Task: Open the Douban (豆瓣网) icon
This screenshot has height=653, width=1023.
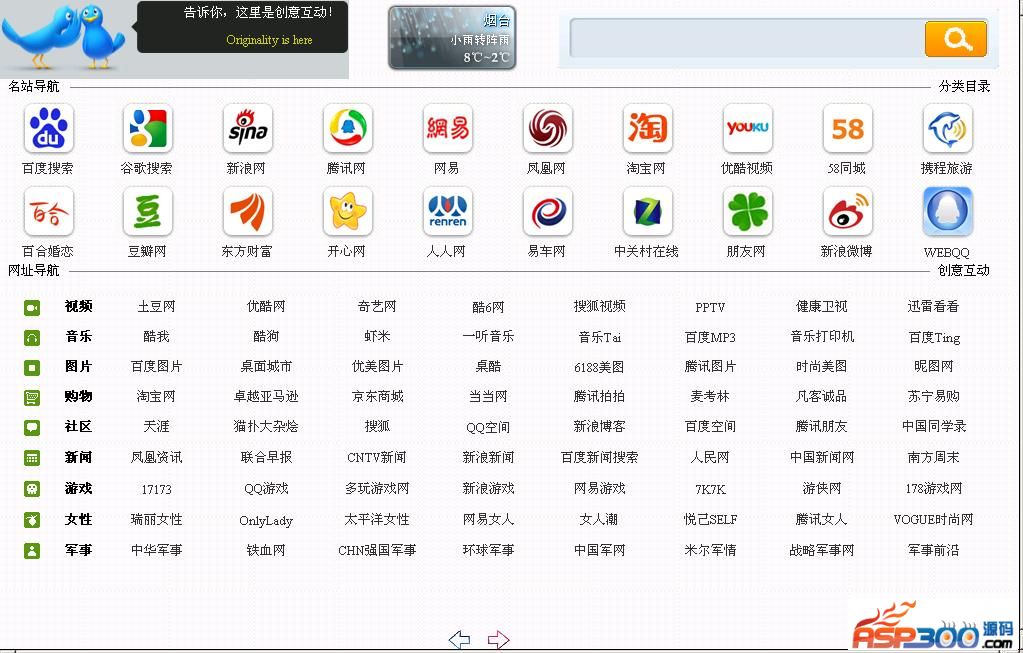Action: (148, 211)
